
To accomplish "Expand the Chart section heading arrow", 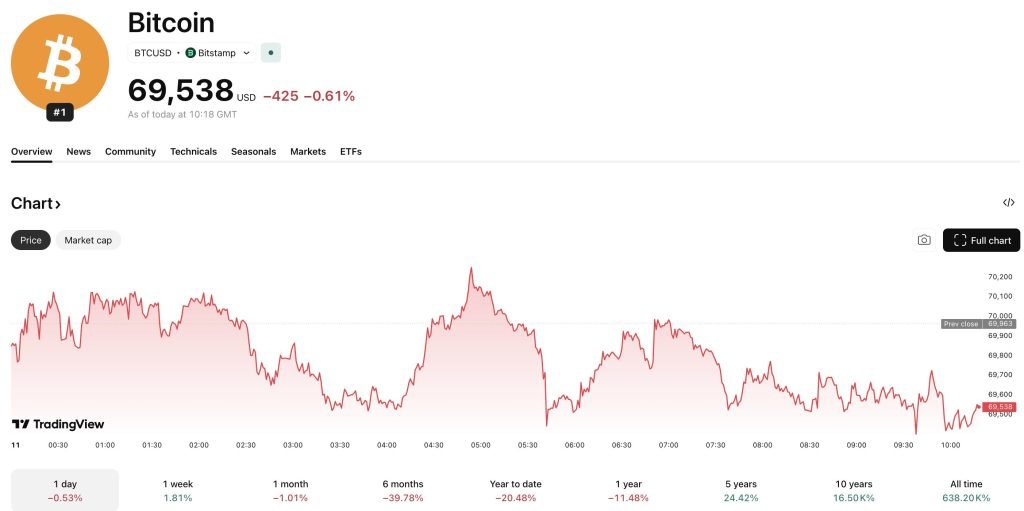I will coord(58,204).
